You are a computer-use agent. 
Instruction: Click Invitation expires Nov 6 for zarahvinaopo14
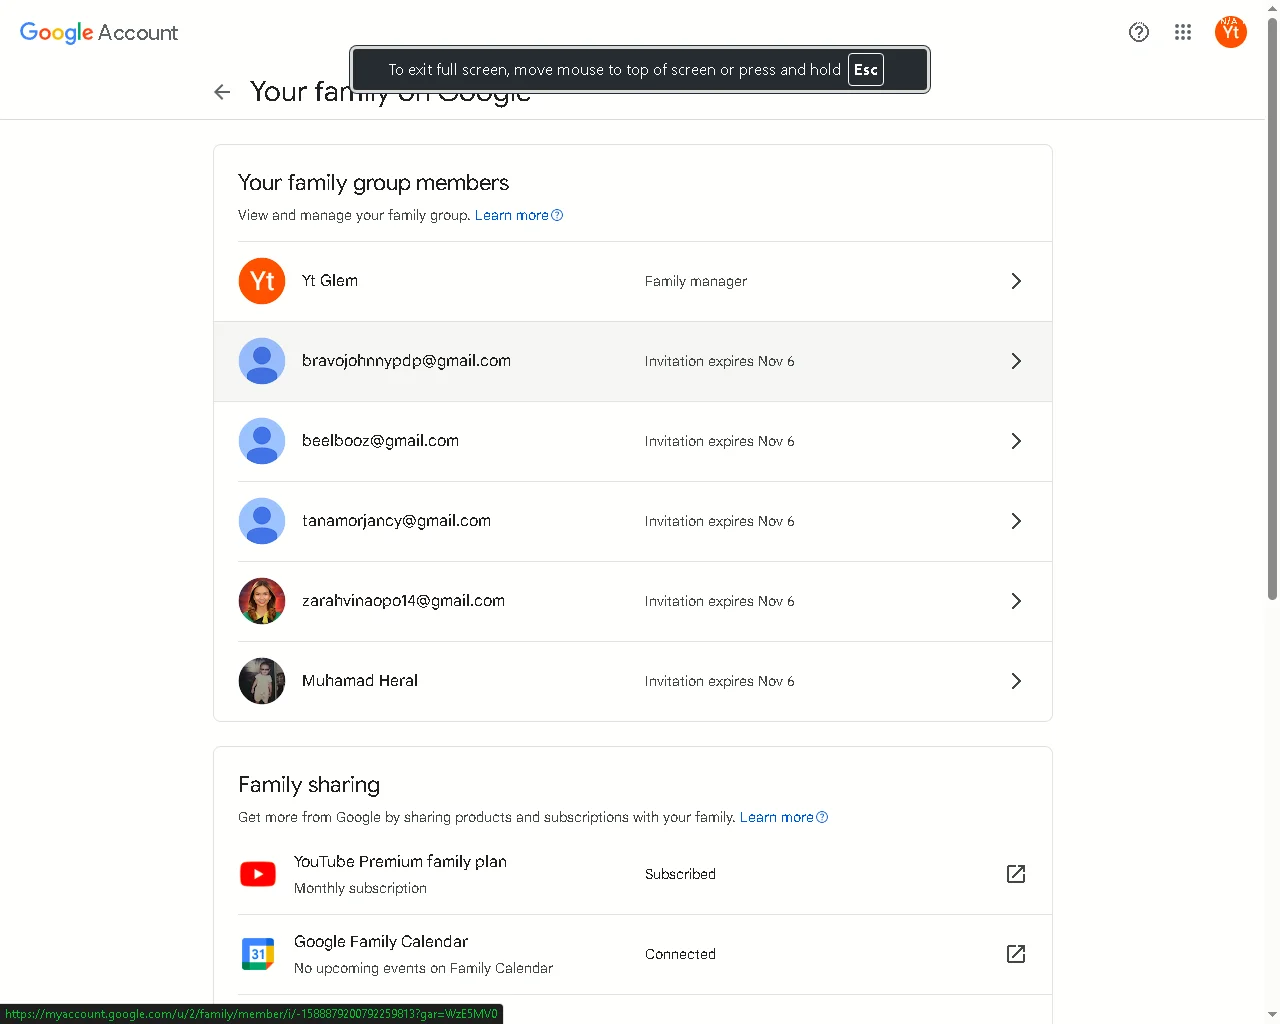pos(720,601)
